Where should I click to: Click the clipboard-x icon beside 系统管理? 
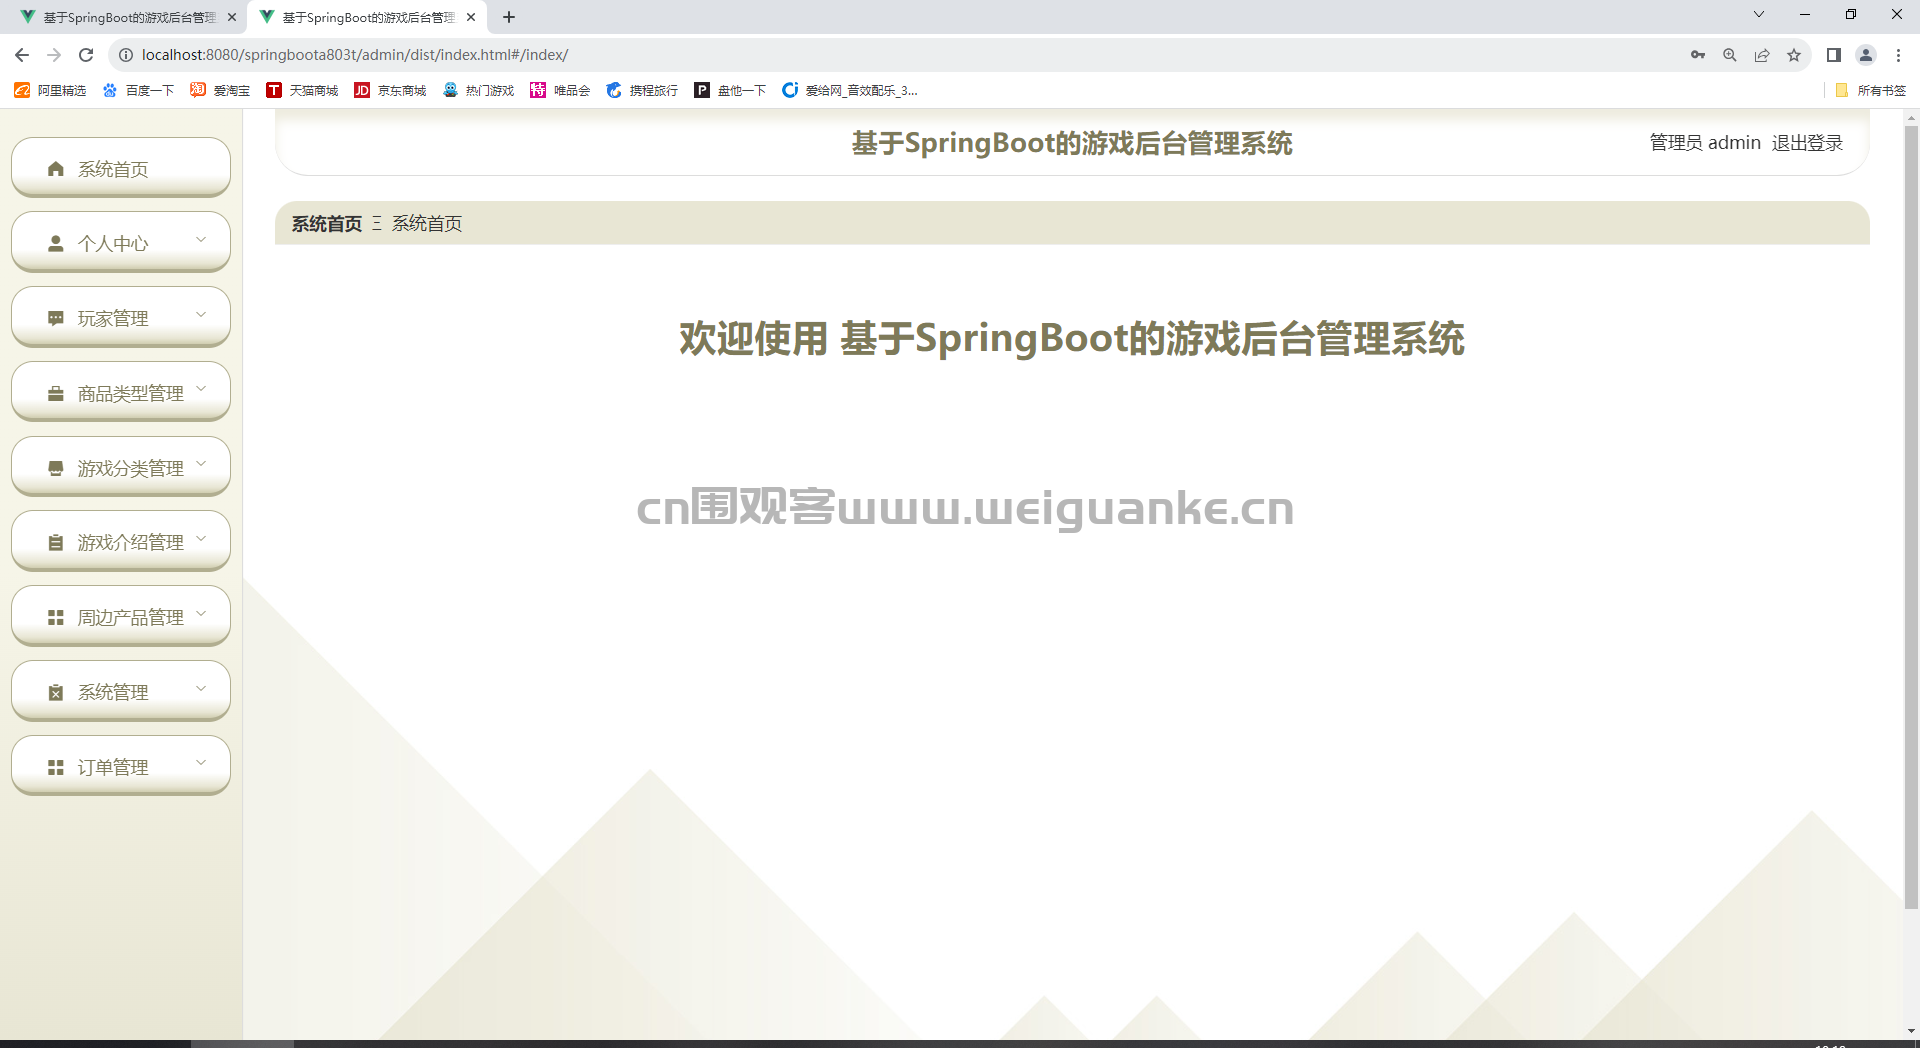click(56, 692)
